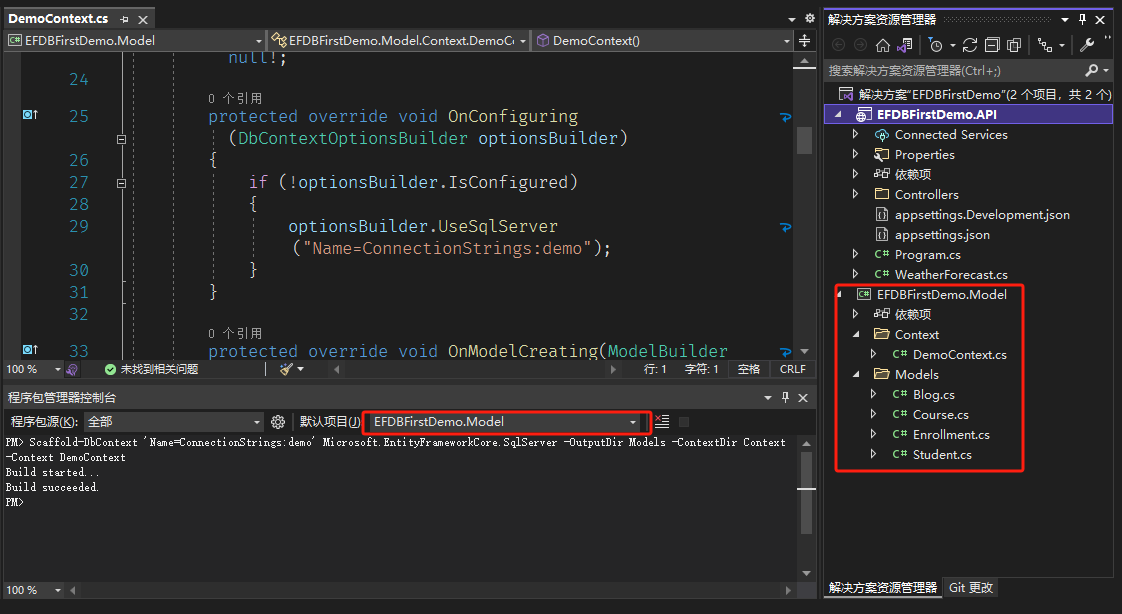Expand the Blog.cs node
Viewport: 1122px width, 614px height.
(x=873, y=394)
